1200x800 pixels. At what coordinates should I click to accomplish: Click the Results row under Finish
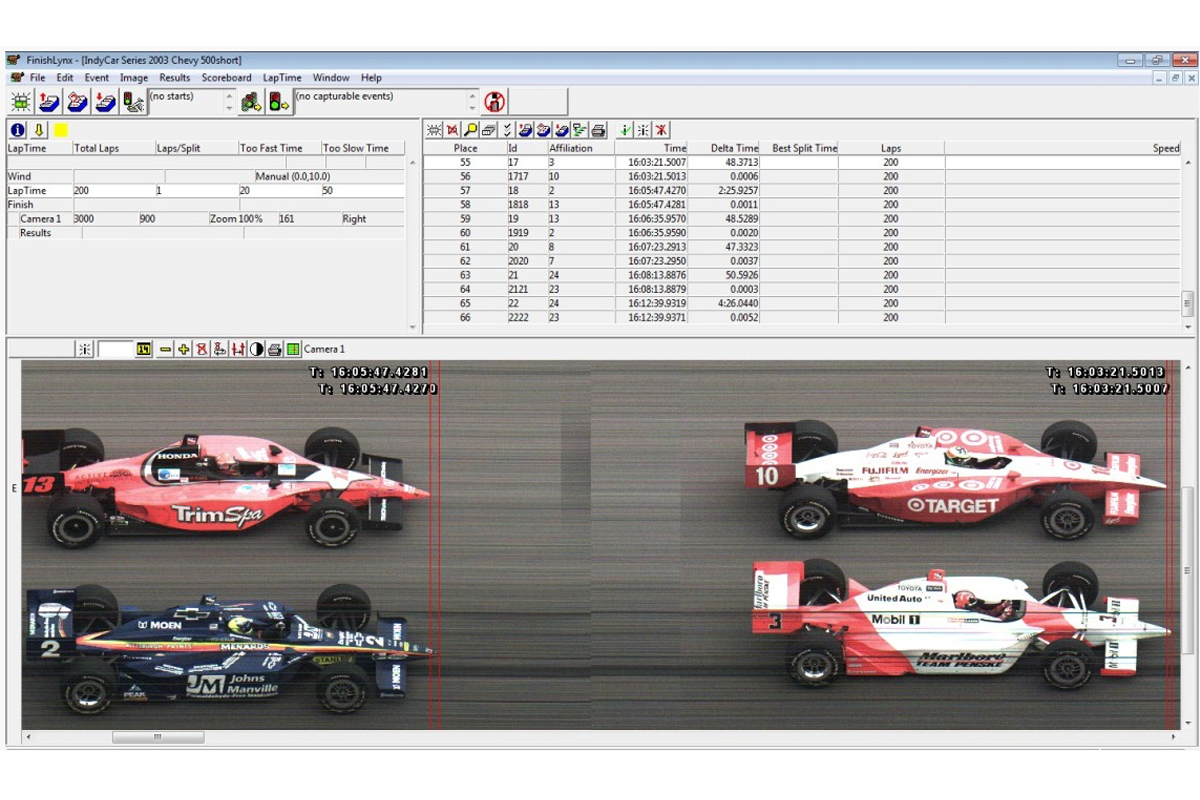(x=207, y=233)
